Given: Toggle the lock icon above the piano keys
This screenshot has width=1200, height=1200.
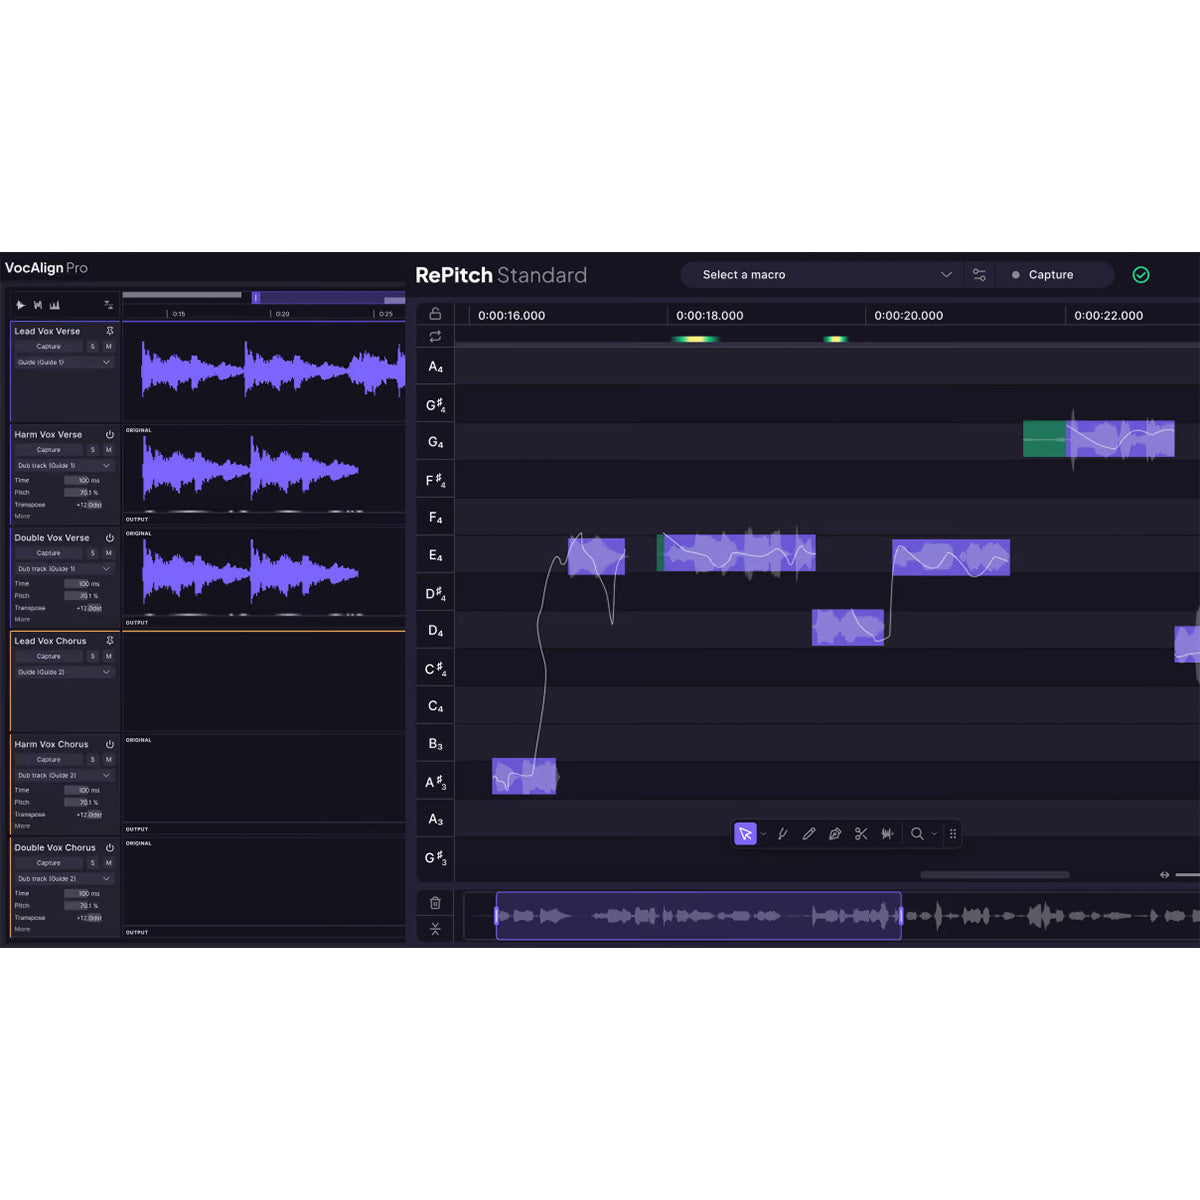Looking at the screenshot, I should click(x=435, y=313).
